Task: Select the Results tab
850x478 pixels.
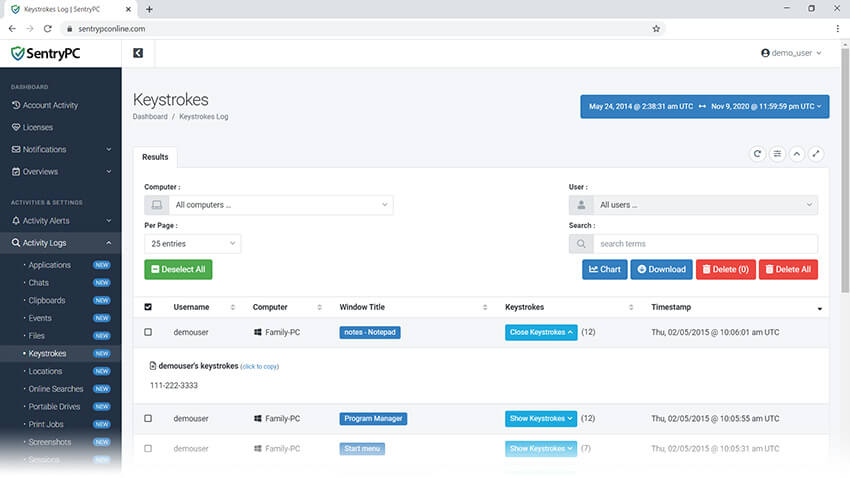Action: click(x=155, y=157)
